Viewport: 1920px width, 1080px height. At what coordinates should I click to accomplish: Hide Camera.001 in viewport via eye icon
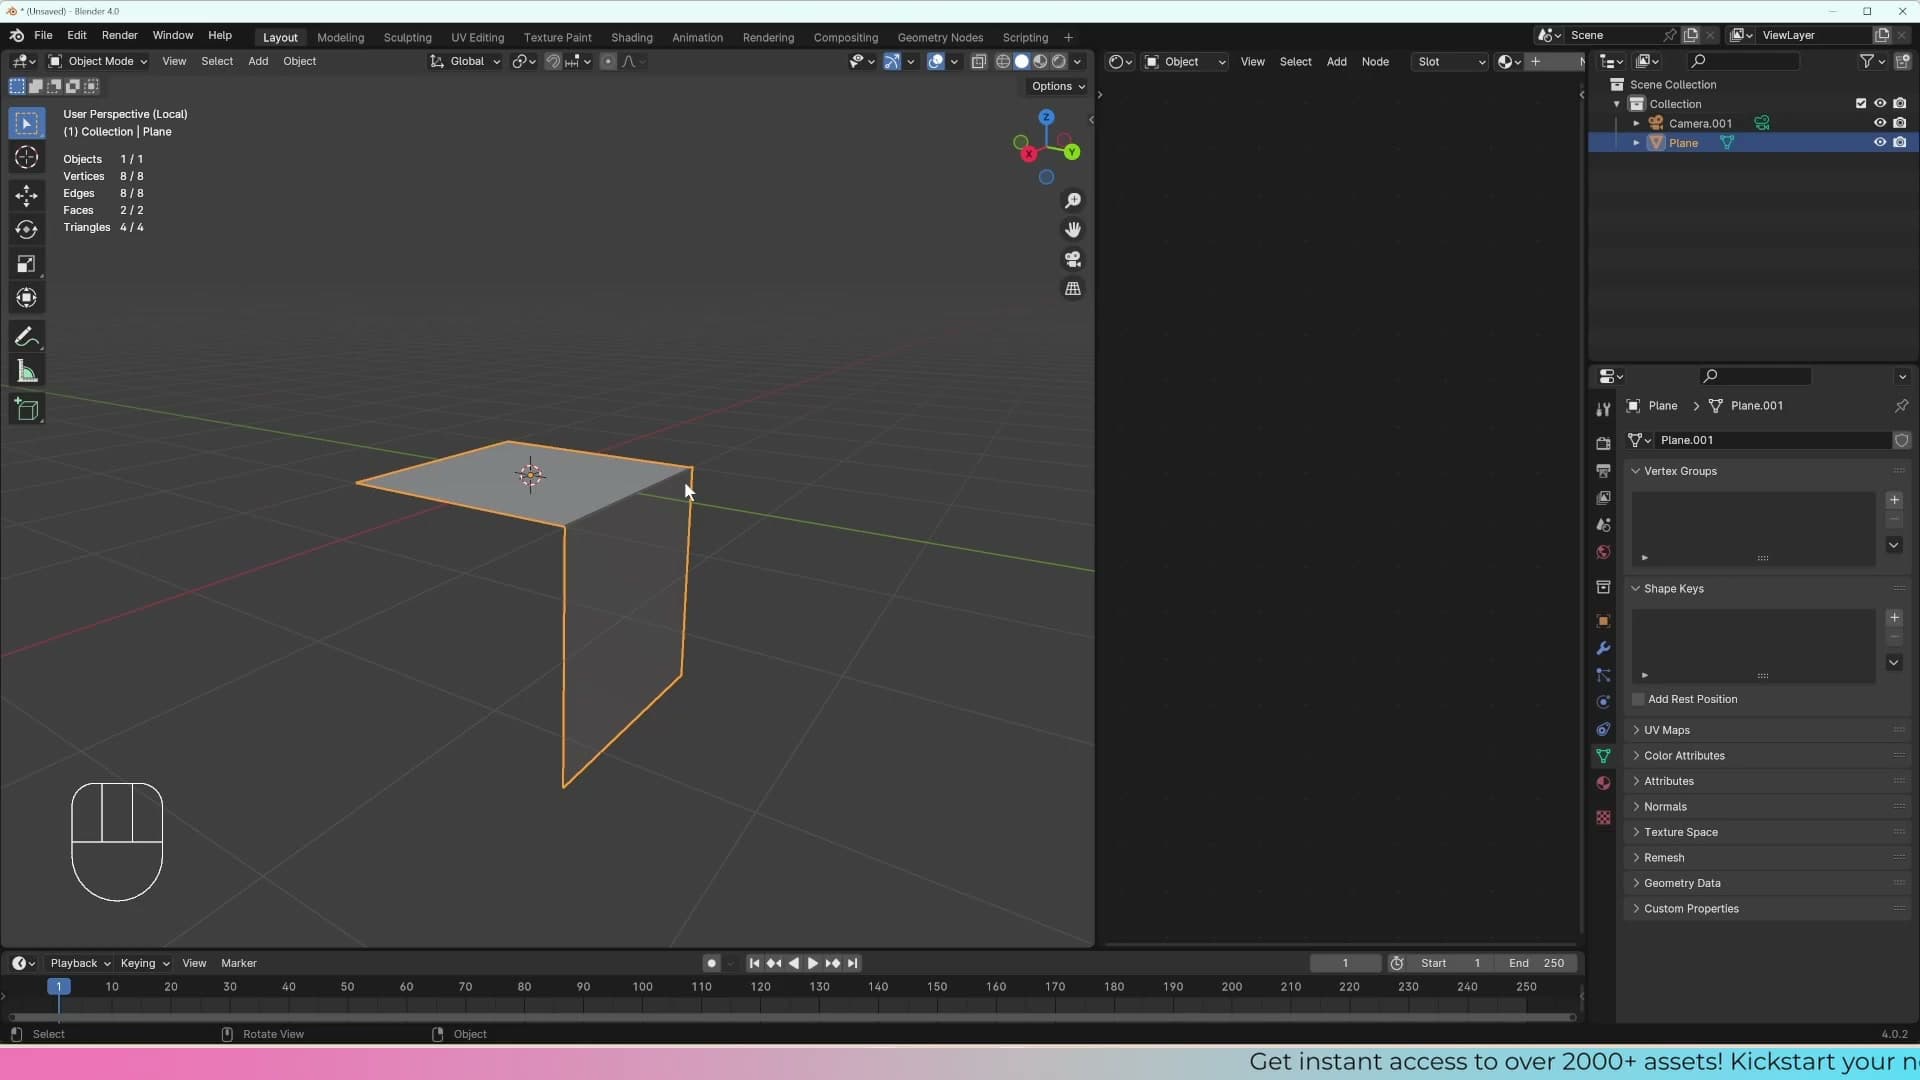tap(1880, 123)
